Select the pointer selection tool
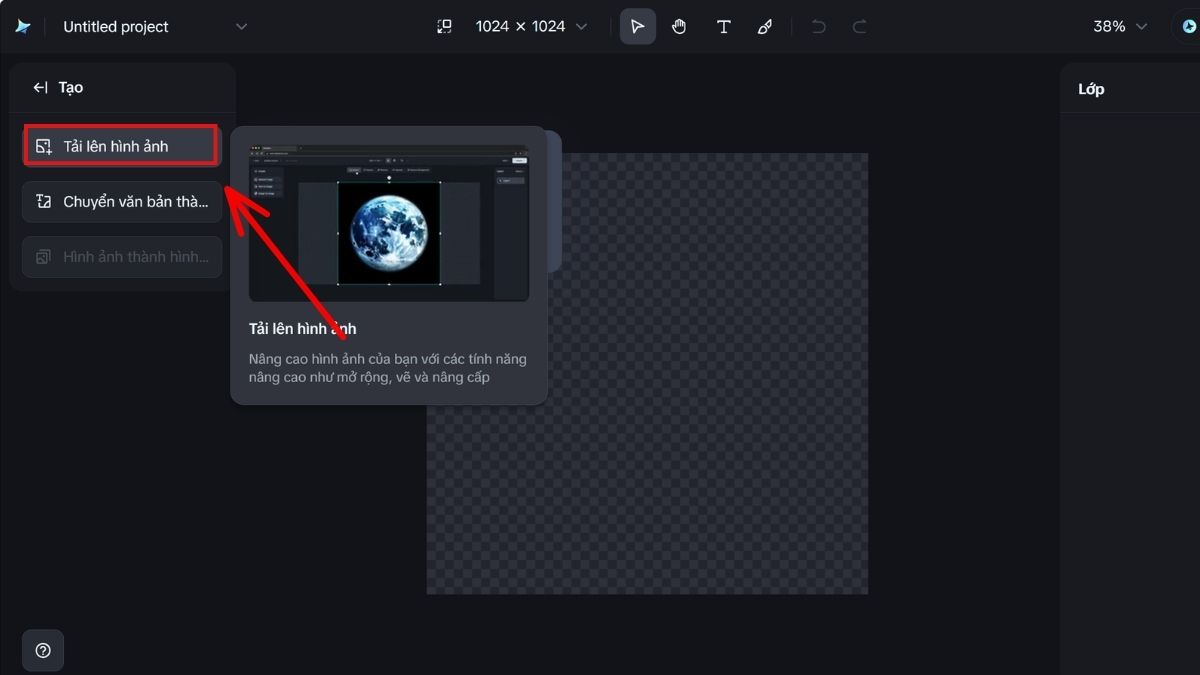The image size is (1200, 675). [x=637, y=27]
